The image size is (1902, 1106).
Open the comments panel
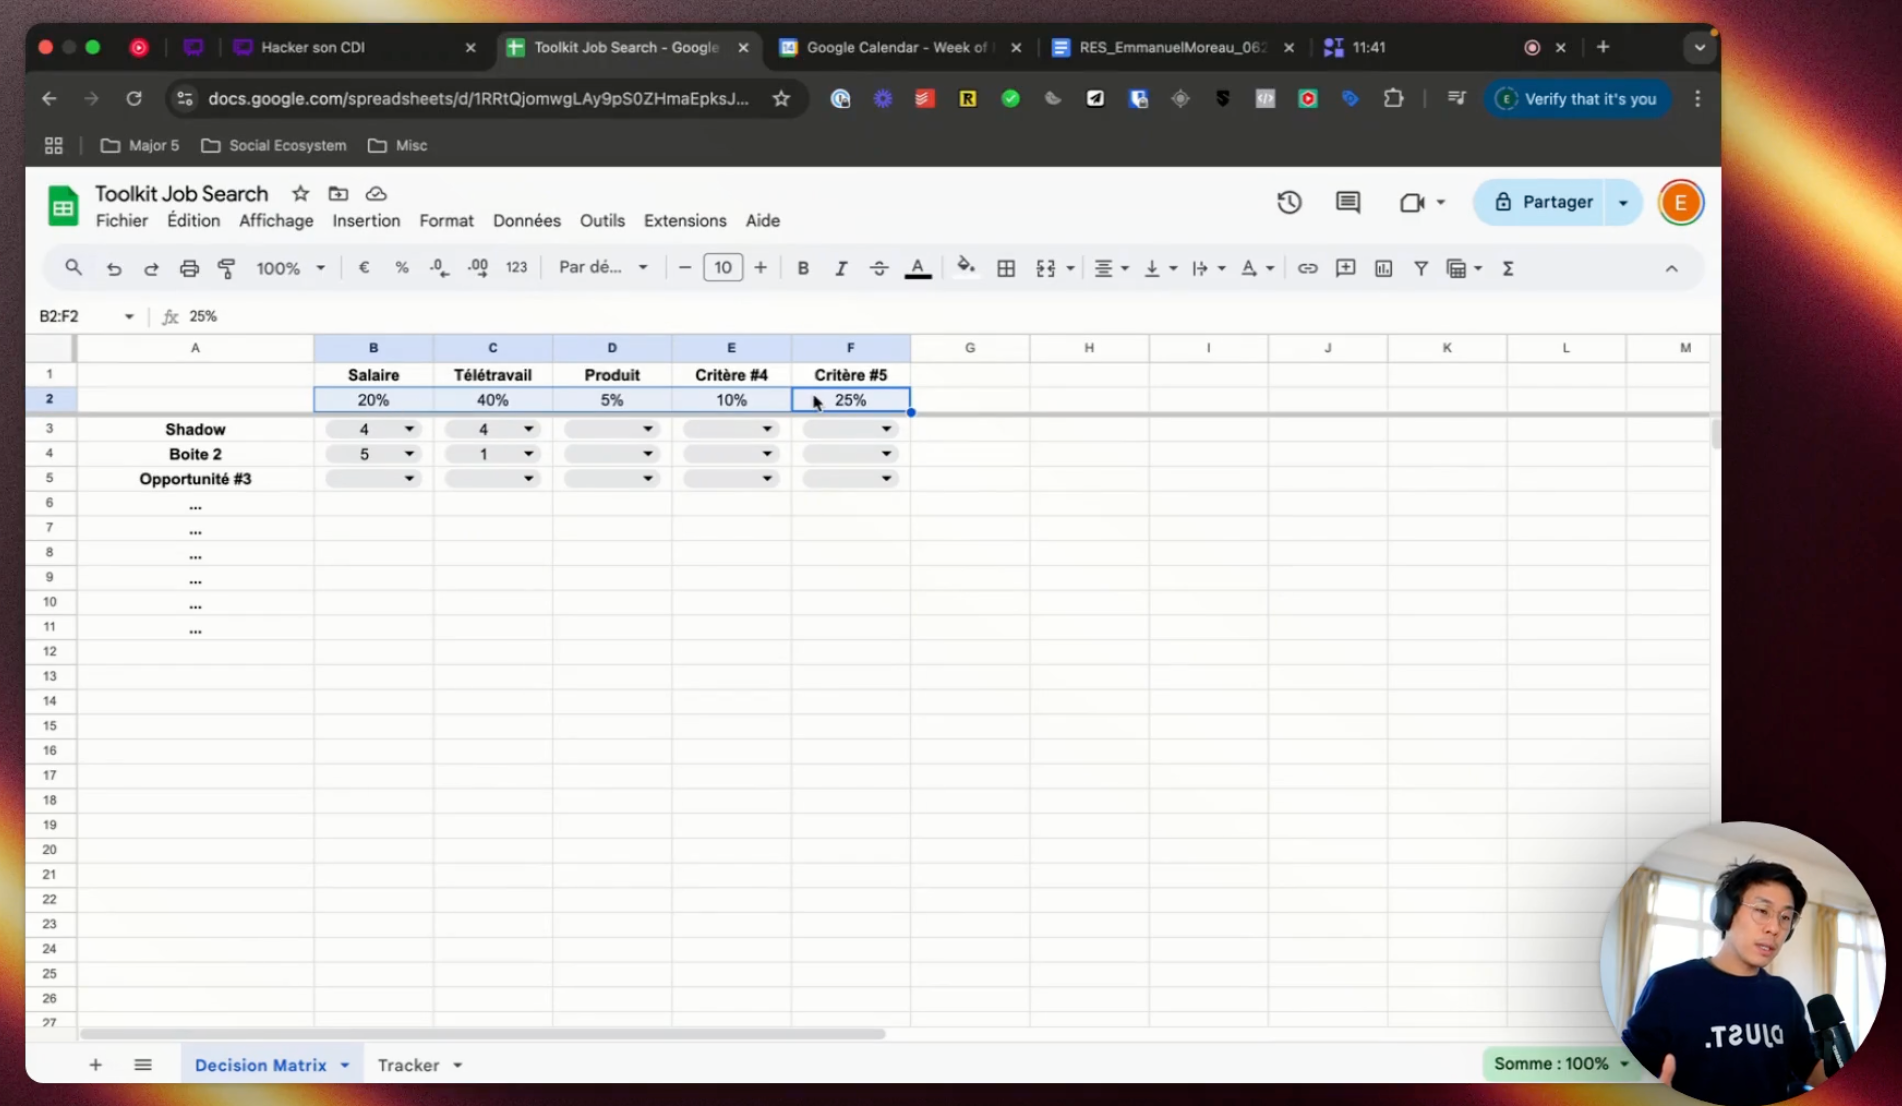[1347, 202]
